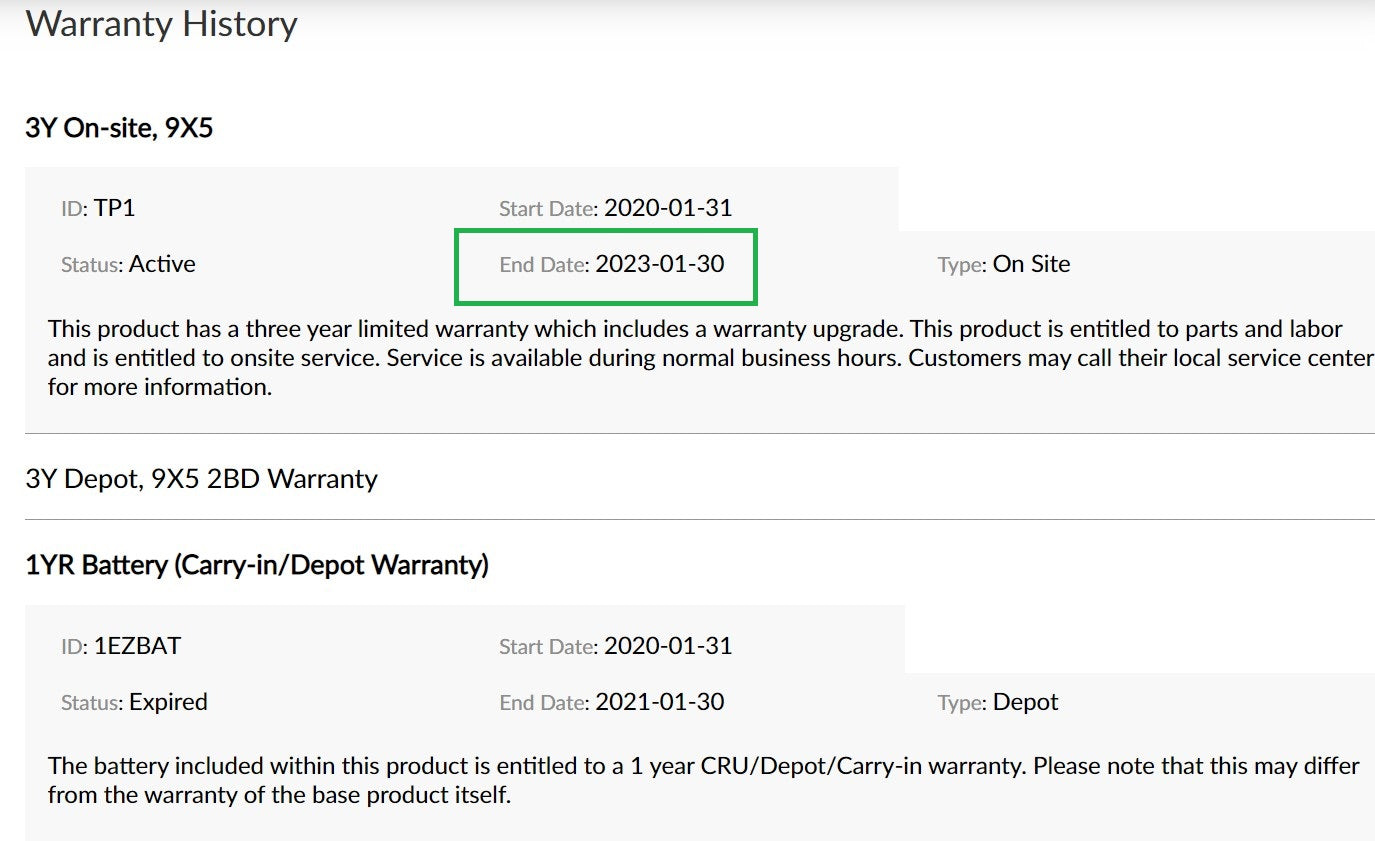Click the first Start Date 2020-01-31
Viewport: 1375px width, 841px height.
pos(668,208)
